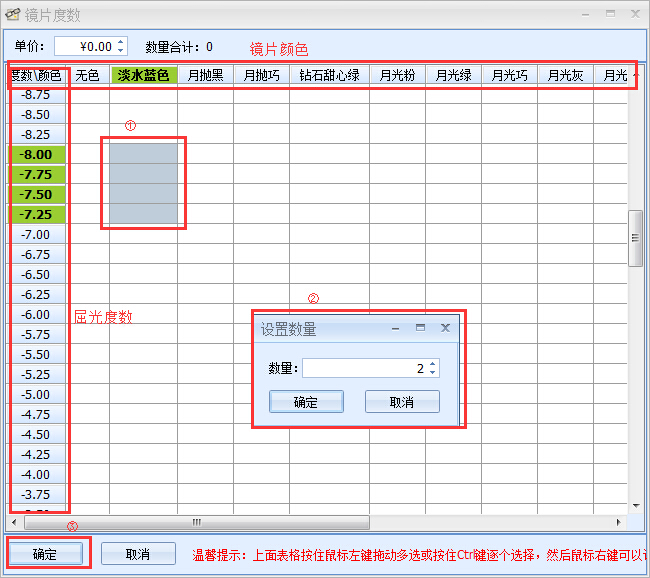The width and height of the screenshot is (650, 578).
Task: Click the horizontal scrollbar right arrow
Action: tap(618, 522)
